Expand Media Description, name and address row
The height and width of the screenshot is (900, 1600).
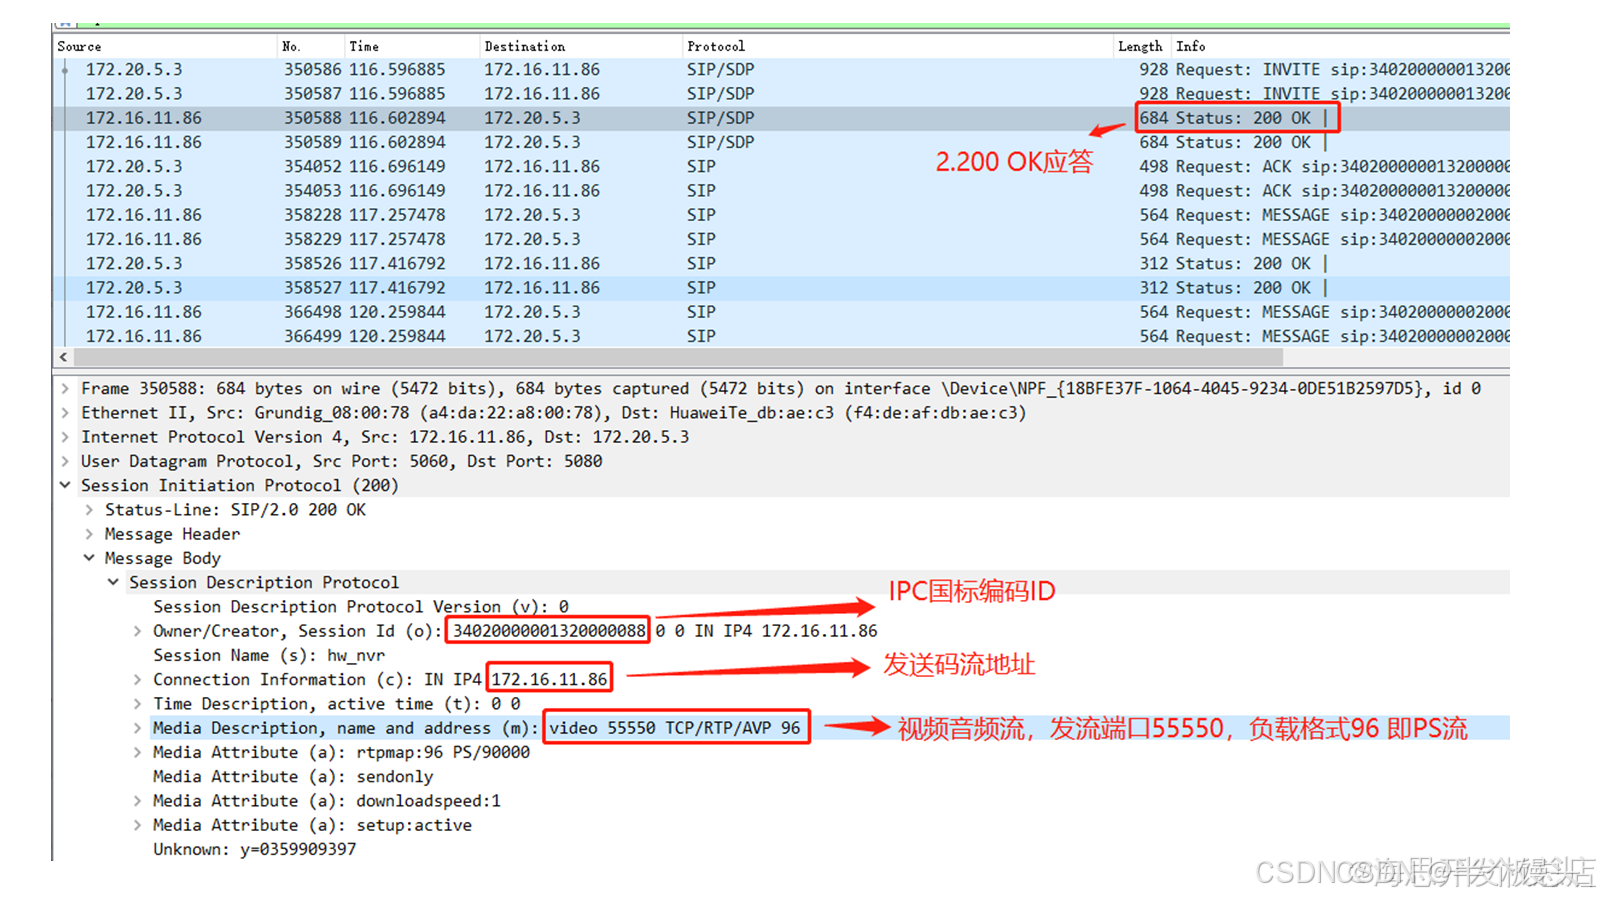click(x=137, y=728)
